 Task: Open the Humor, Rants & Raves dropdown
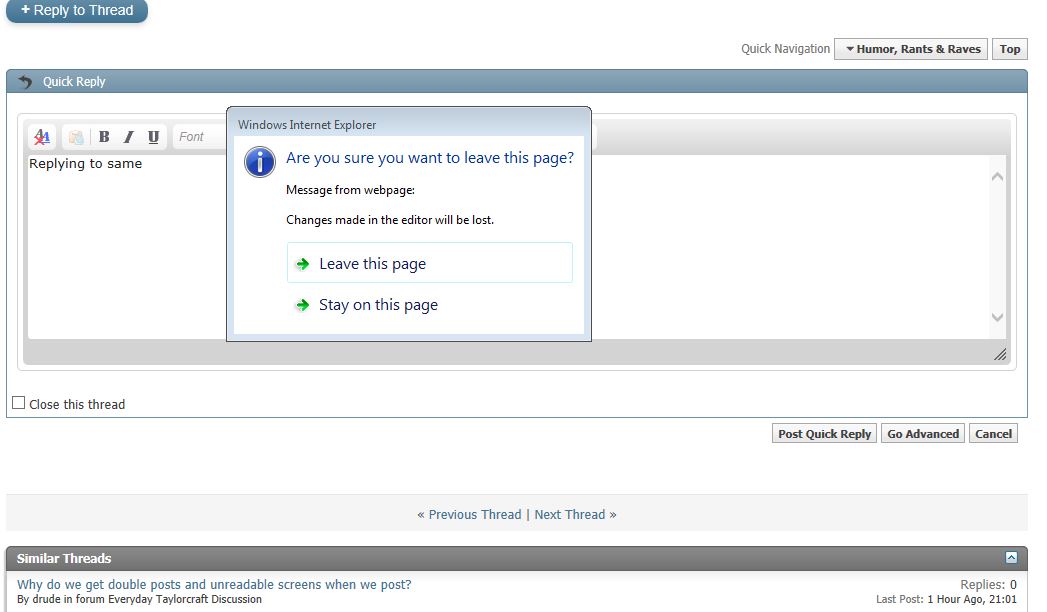[911, 49]
